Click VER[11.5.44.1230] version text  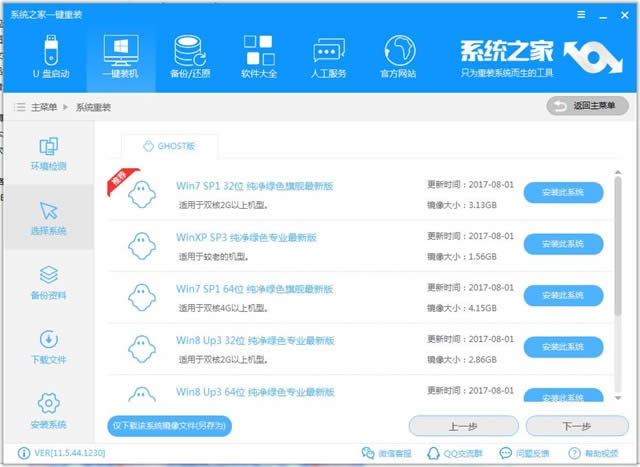70,453
